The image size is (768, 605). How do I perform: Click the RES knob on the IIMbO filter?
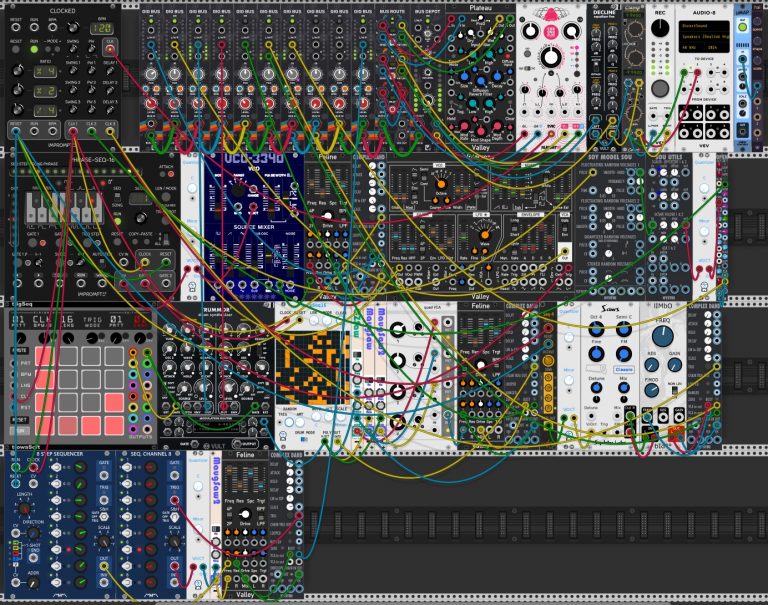651,365
